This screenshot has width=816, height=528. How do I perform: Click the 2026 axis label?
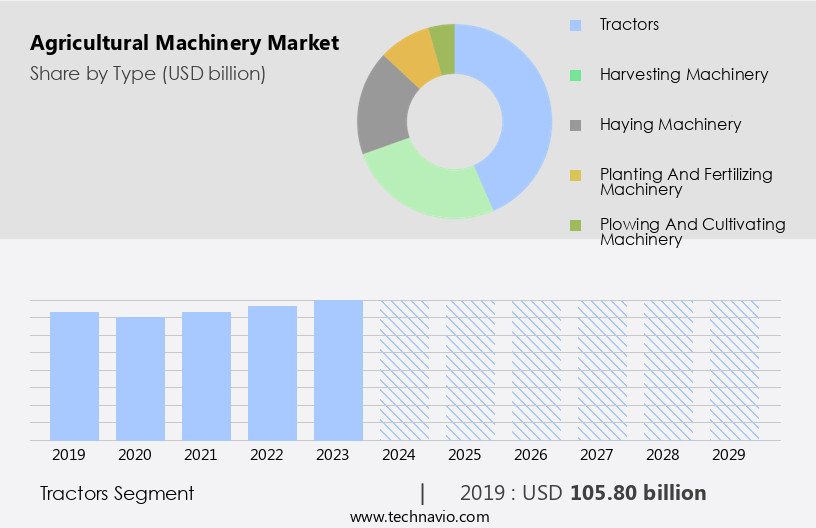(x=531, y=455)
